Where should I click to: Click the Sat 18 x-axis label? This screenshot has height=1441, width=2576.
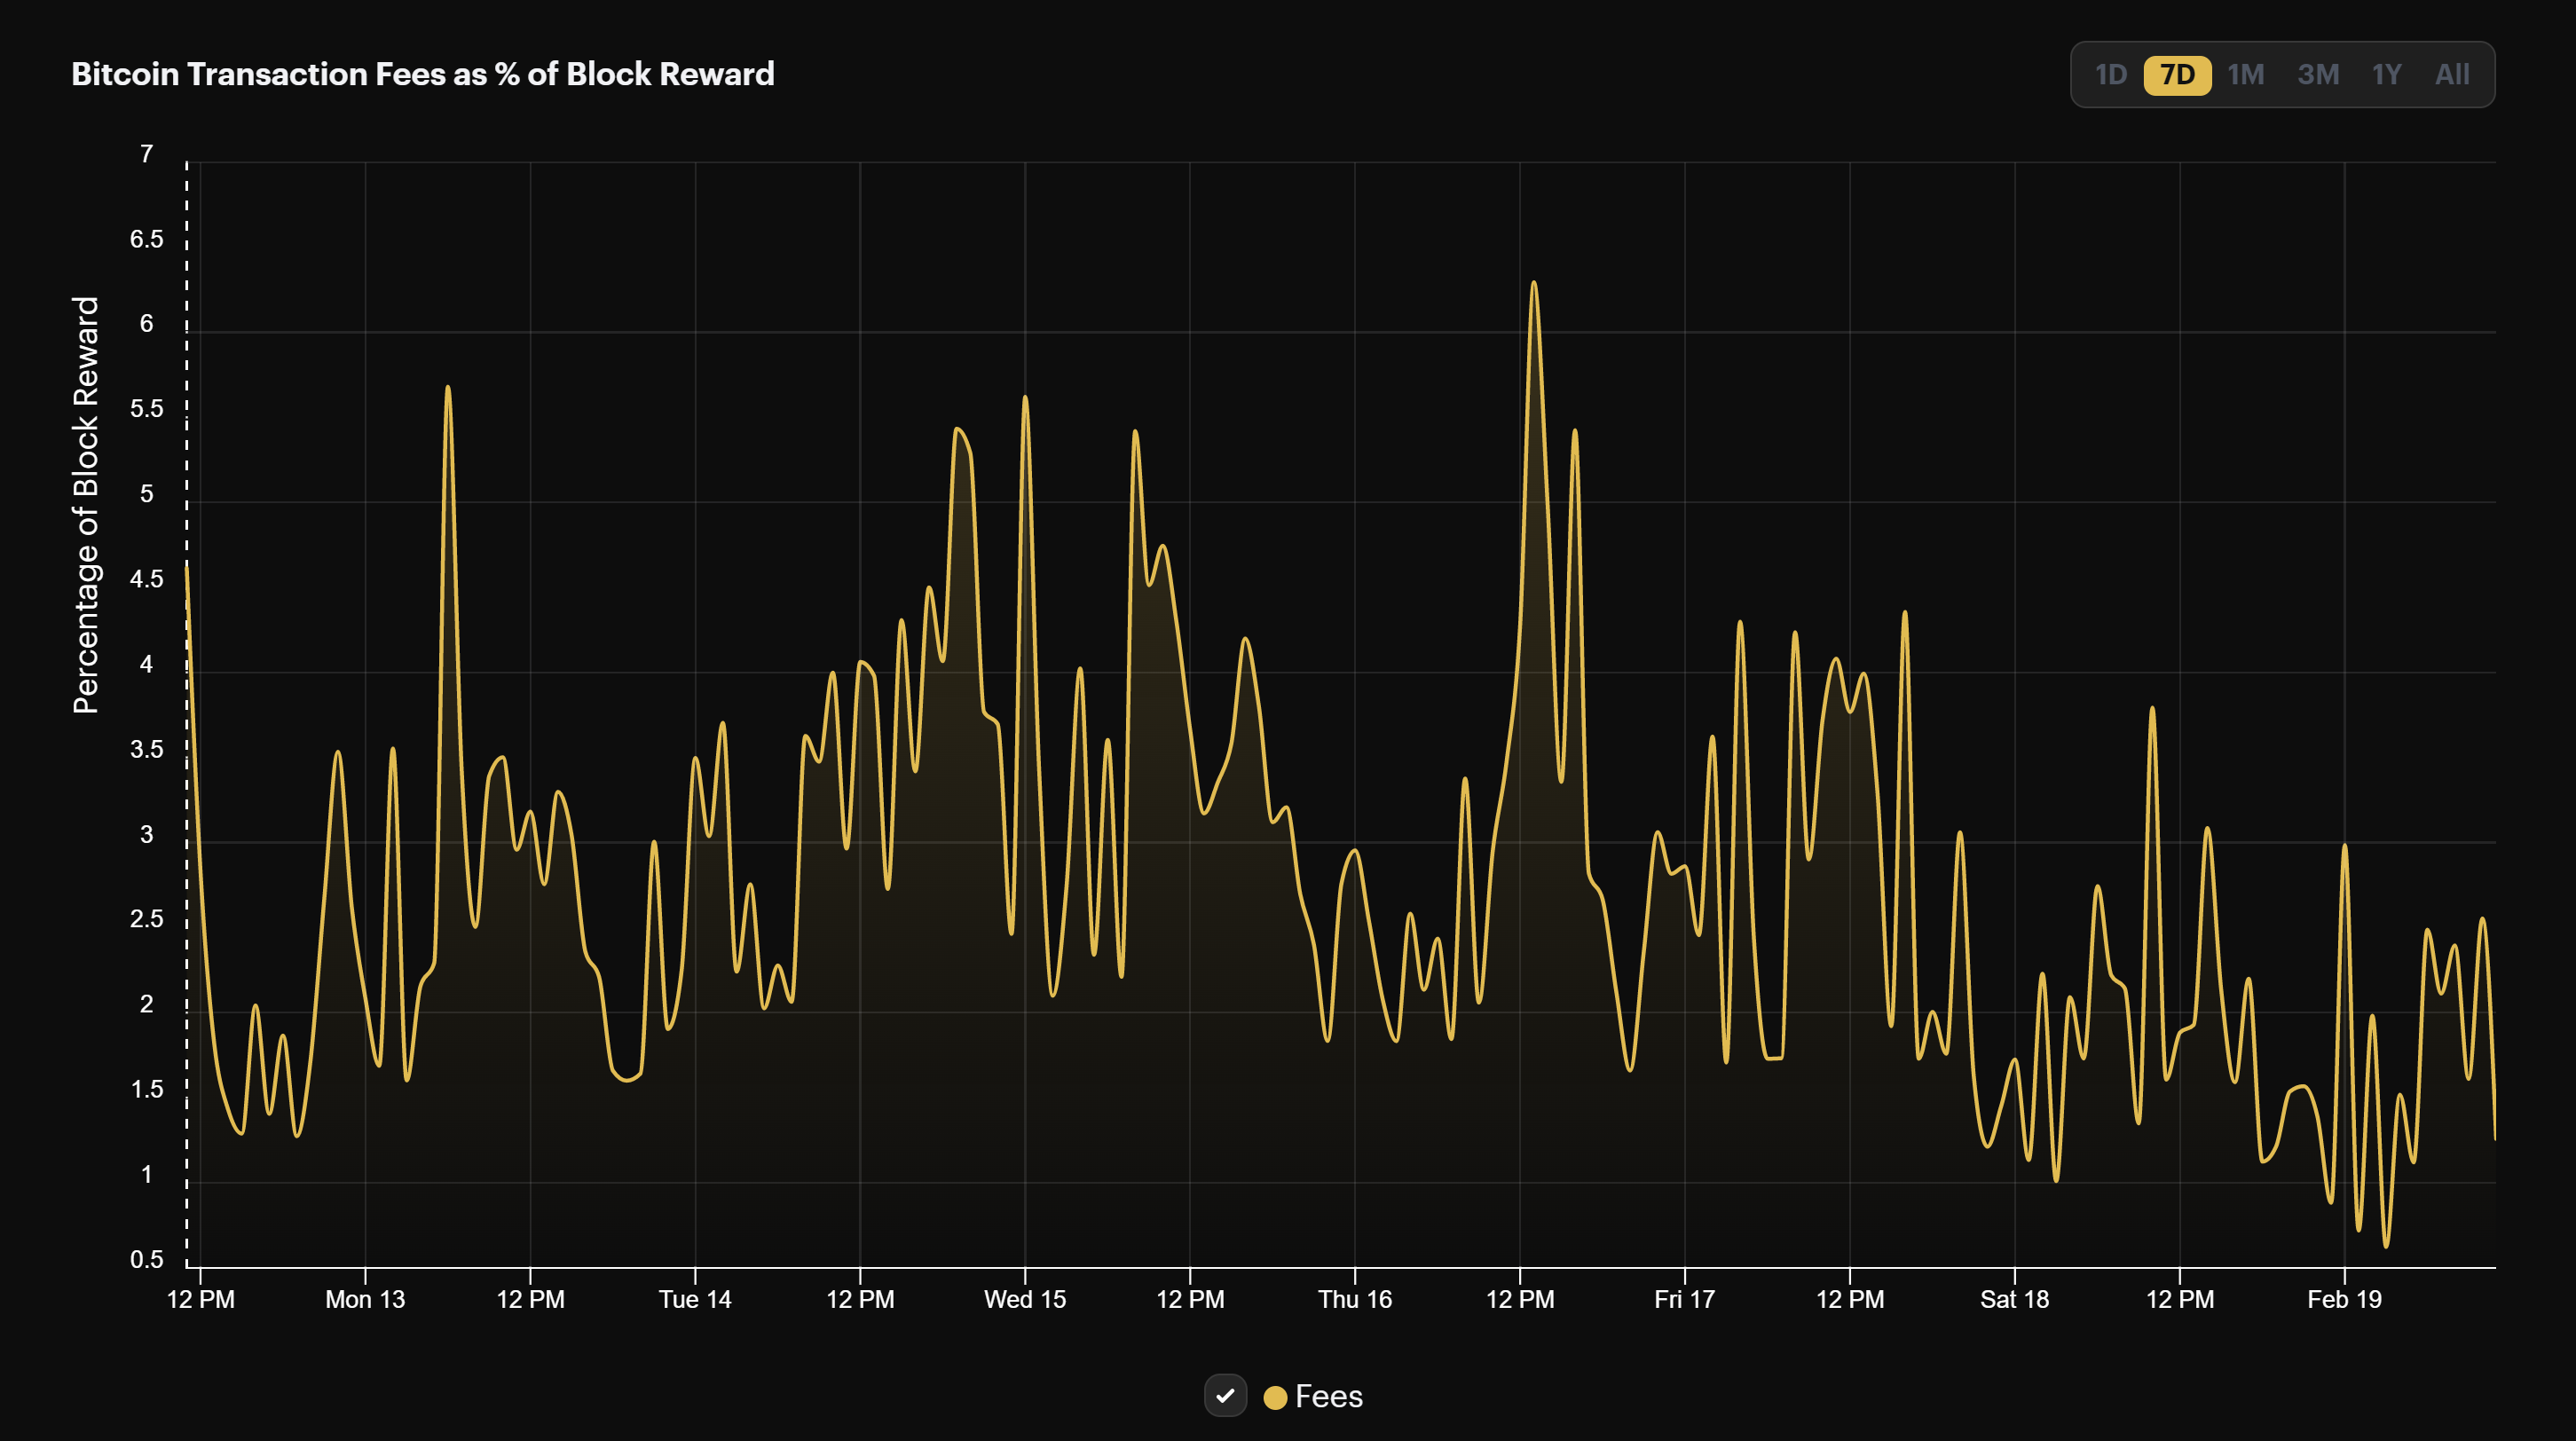click(2015, 1299)
